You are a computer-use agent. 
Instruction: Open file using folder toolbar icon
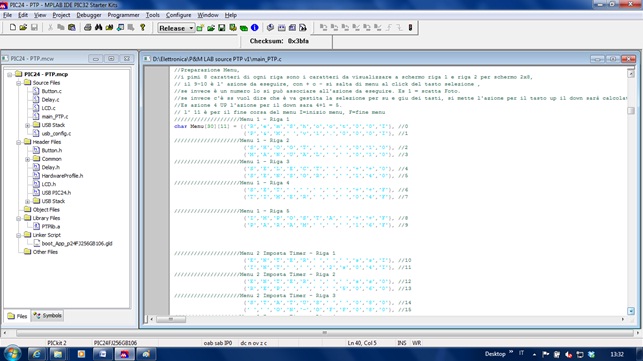(23, 27)
